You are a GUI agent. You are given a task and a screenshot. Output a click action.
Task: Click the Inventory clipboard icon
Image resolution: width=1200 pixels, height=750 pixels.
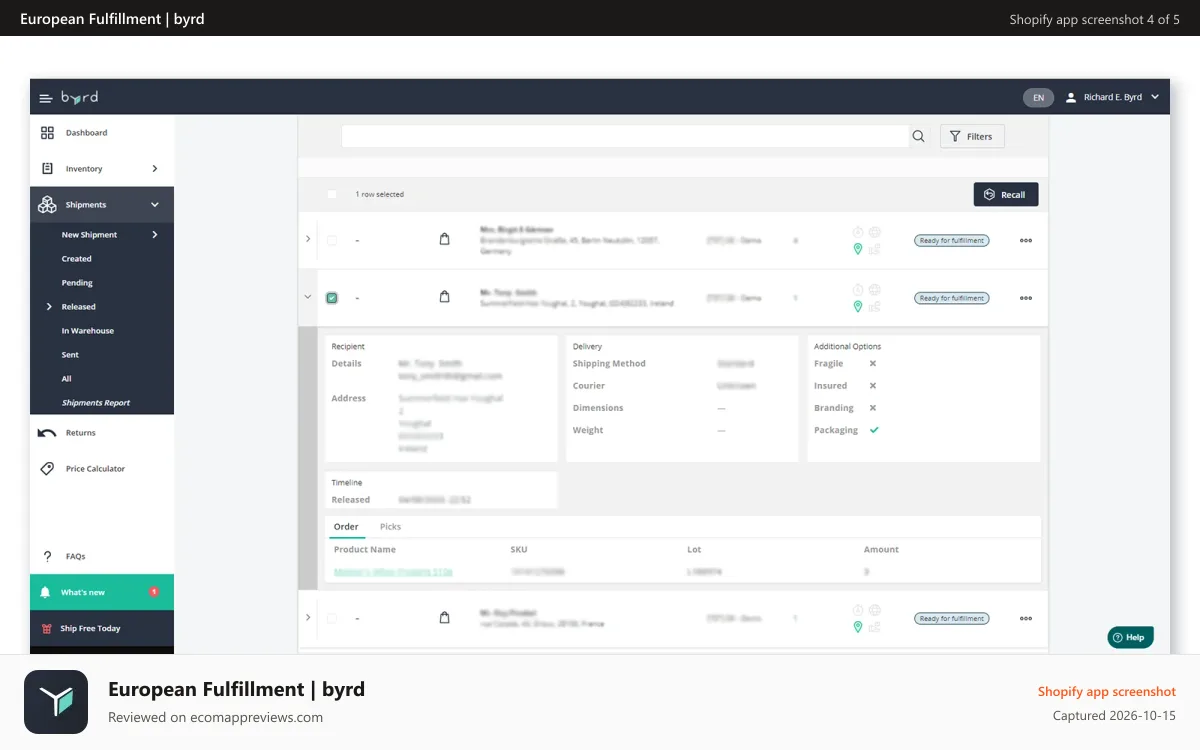(x=47, y=169)
